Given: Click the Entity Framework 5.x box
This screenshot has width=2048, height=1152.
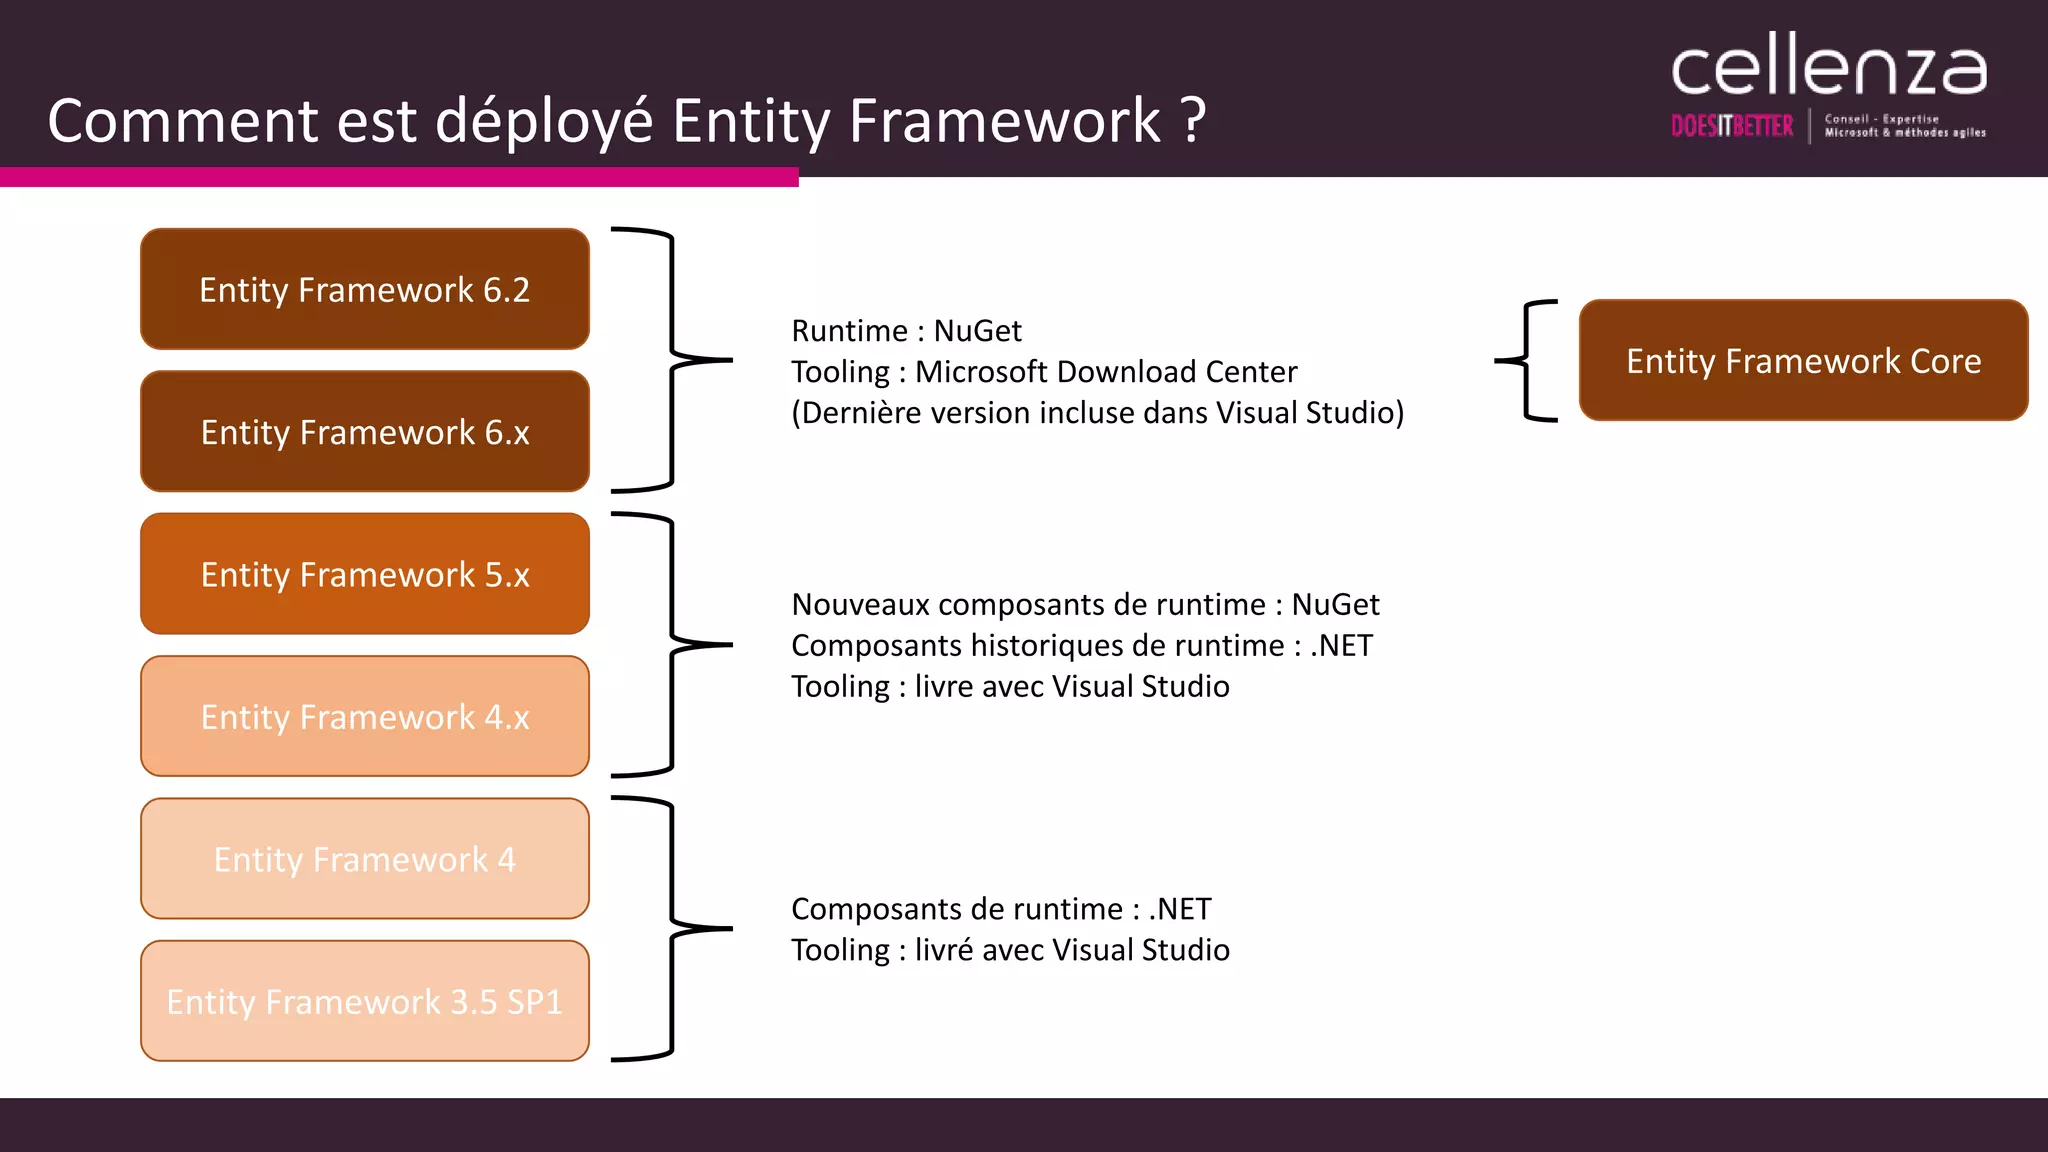Looking at the screenshot, I should pos(365,574).
